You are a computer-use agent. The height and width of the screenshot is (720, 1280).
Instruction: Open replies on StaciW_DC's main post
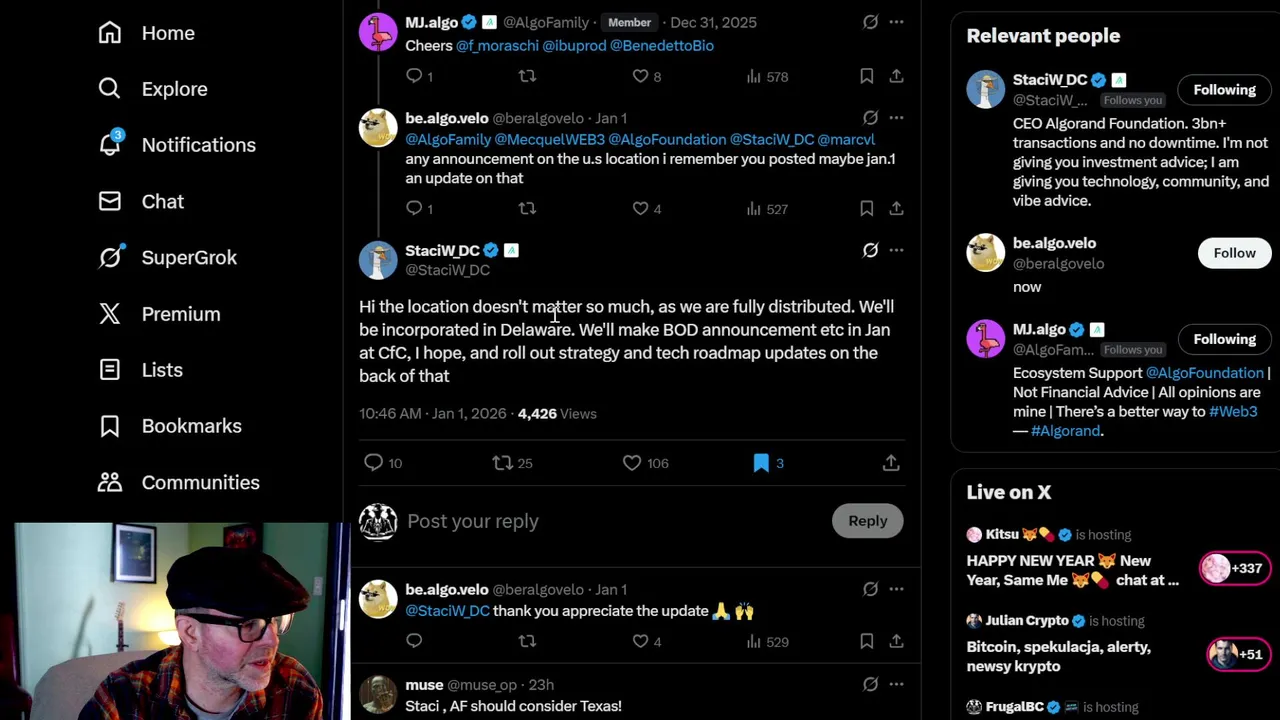(373, 463)
